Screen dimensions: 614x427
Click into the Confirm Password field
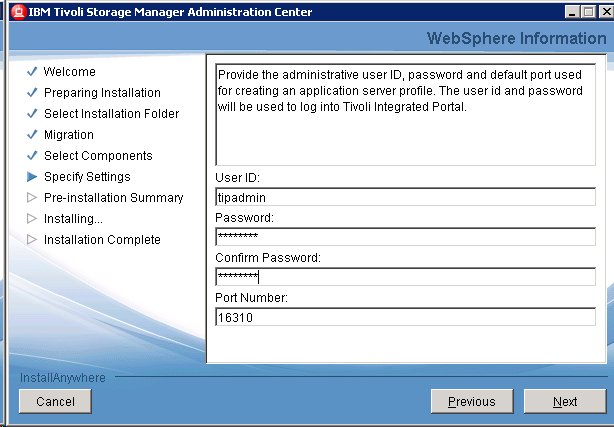tap(405, 277)
